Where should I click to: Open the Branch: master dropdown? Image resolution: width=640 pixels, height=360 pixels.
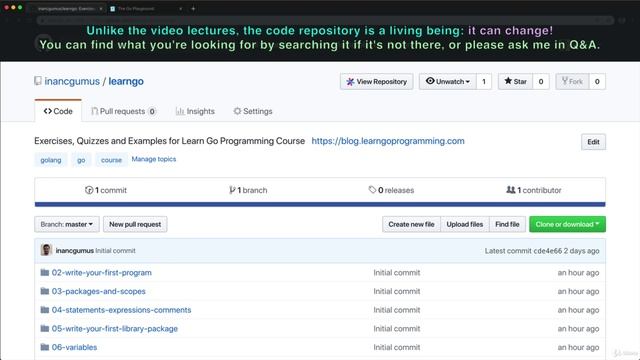pyautogui.click(x=67, y=224)
